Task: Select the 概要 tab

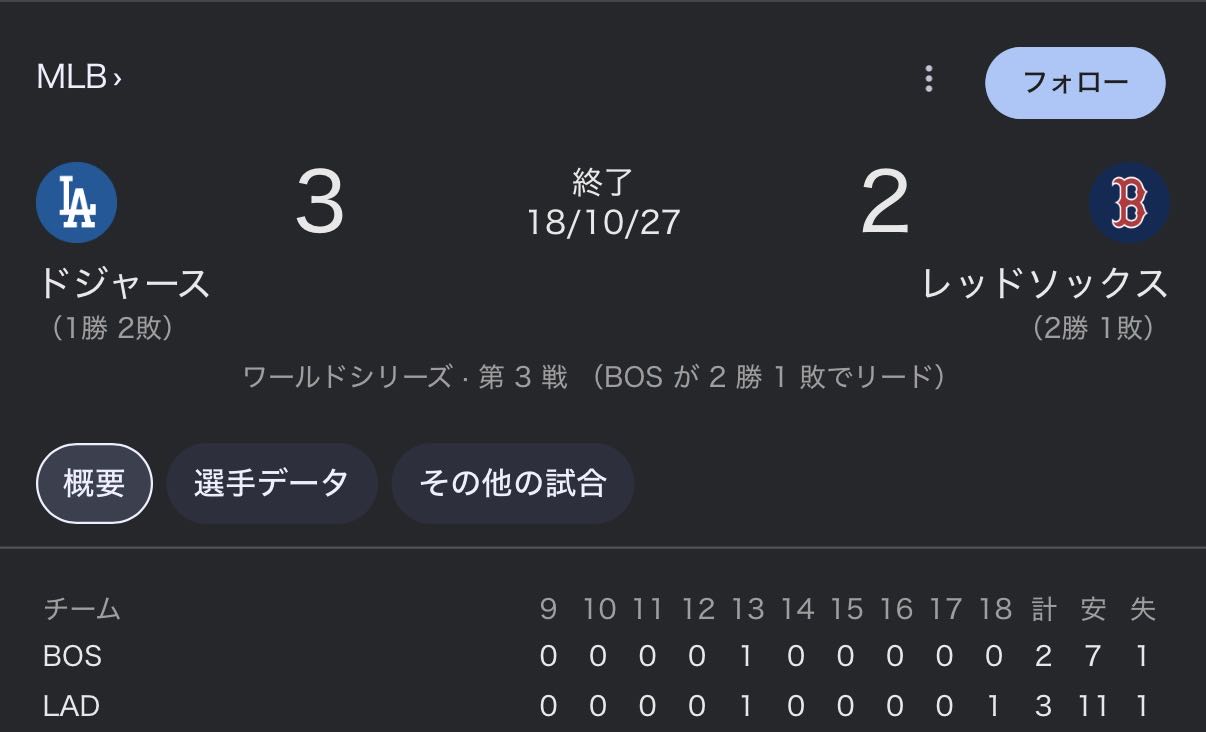Action: point(94,483)
